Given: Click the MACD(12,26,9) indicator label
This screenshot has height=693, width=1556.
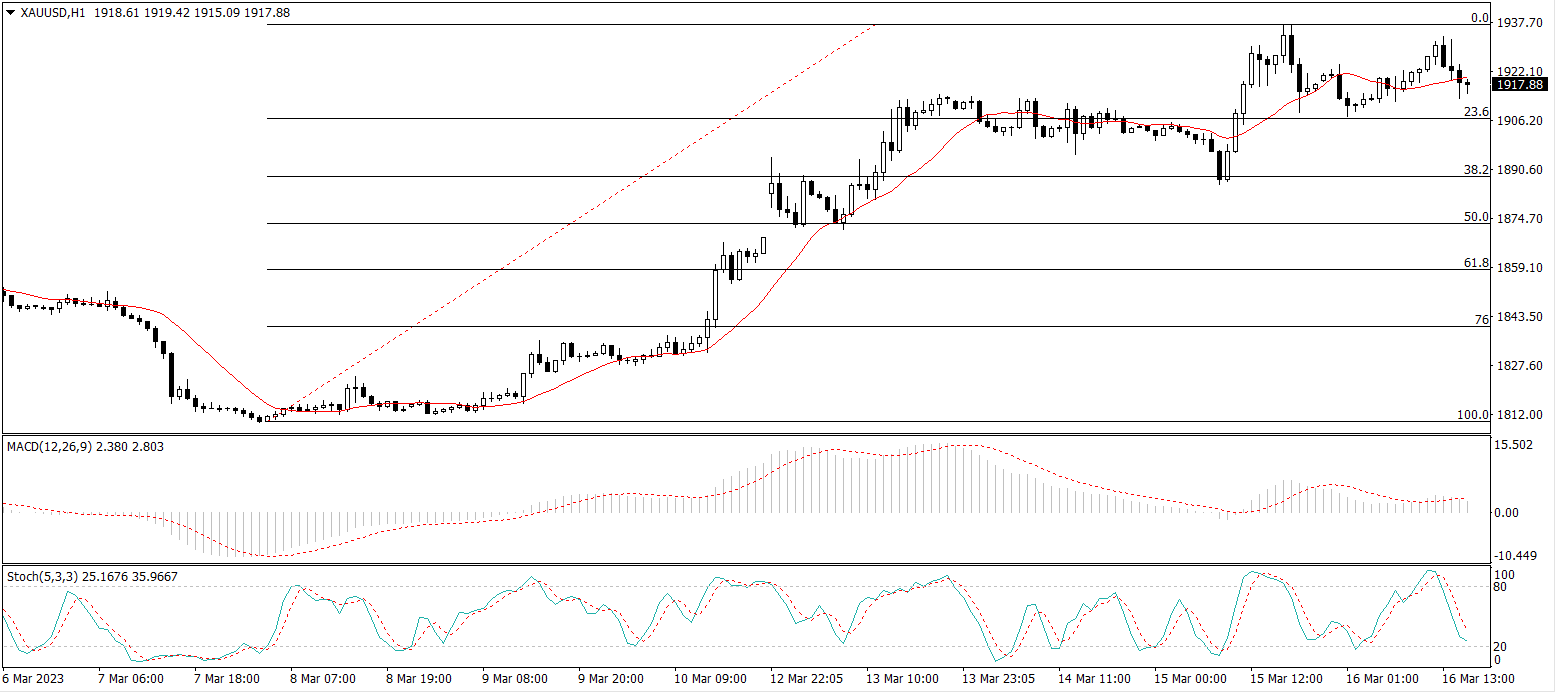Looking at the screenshot, I should click(50, 447).
